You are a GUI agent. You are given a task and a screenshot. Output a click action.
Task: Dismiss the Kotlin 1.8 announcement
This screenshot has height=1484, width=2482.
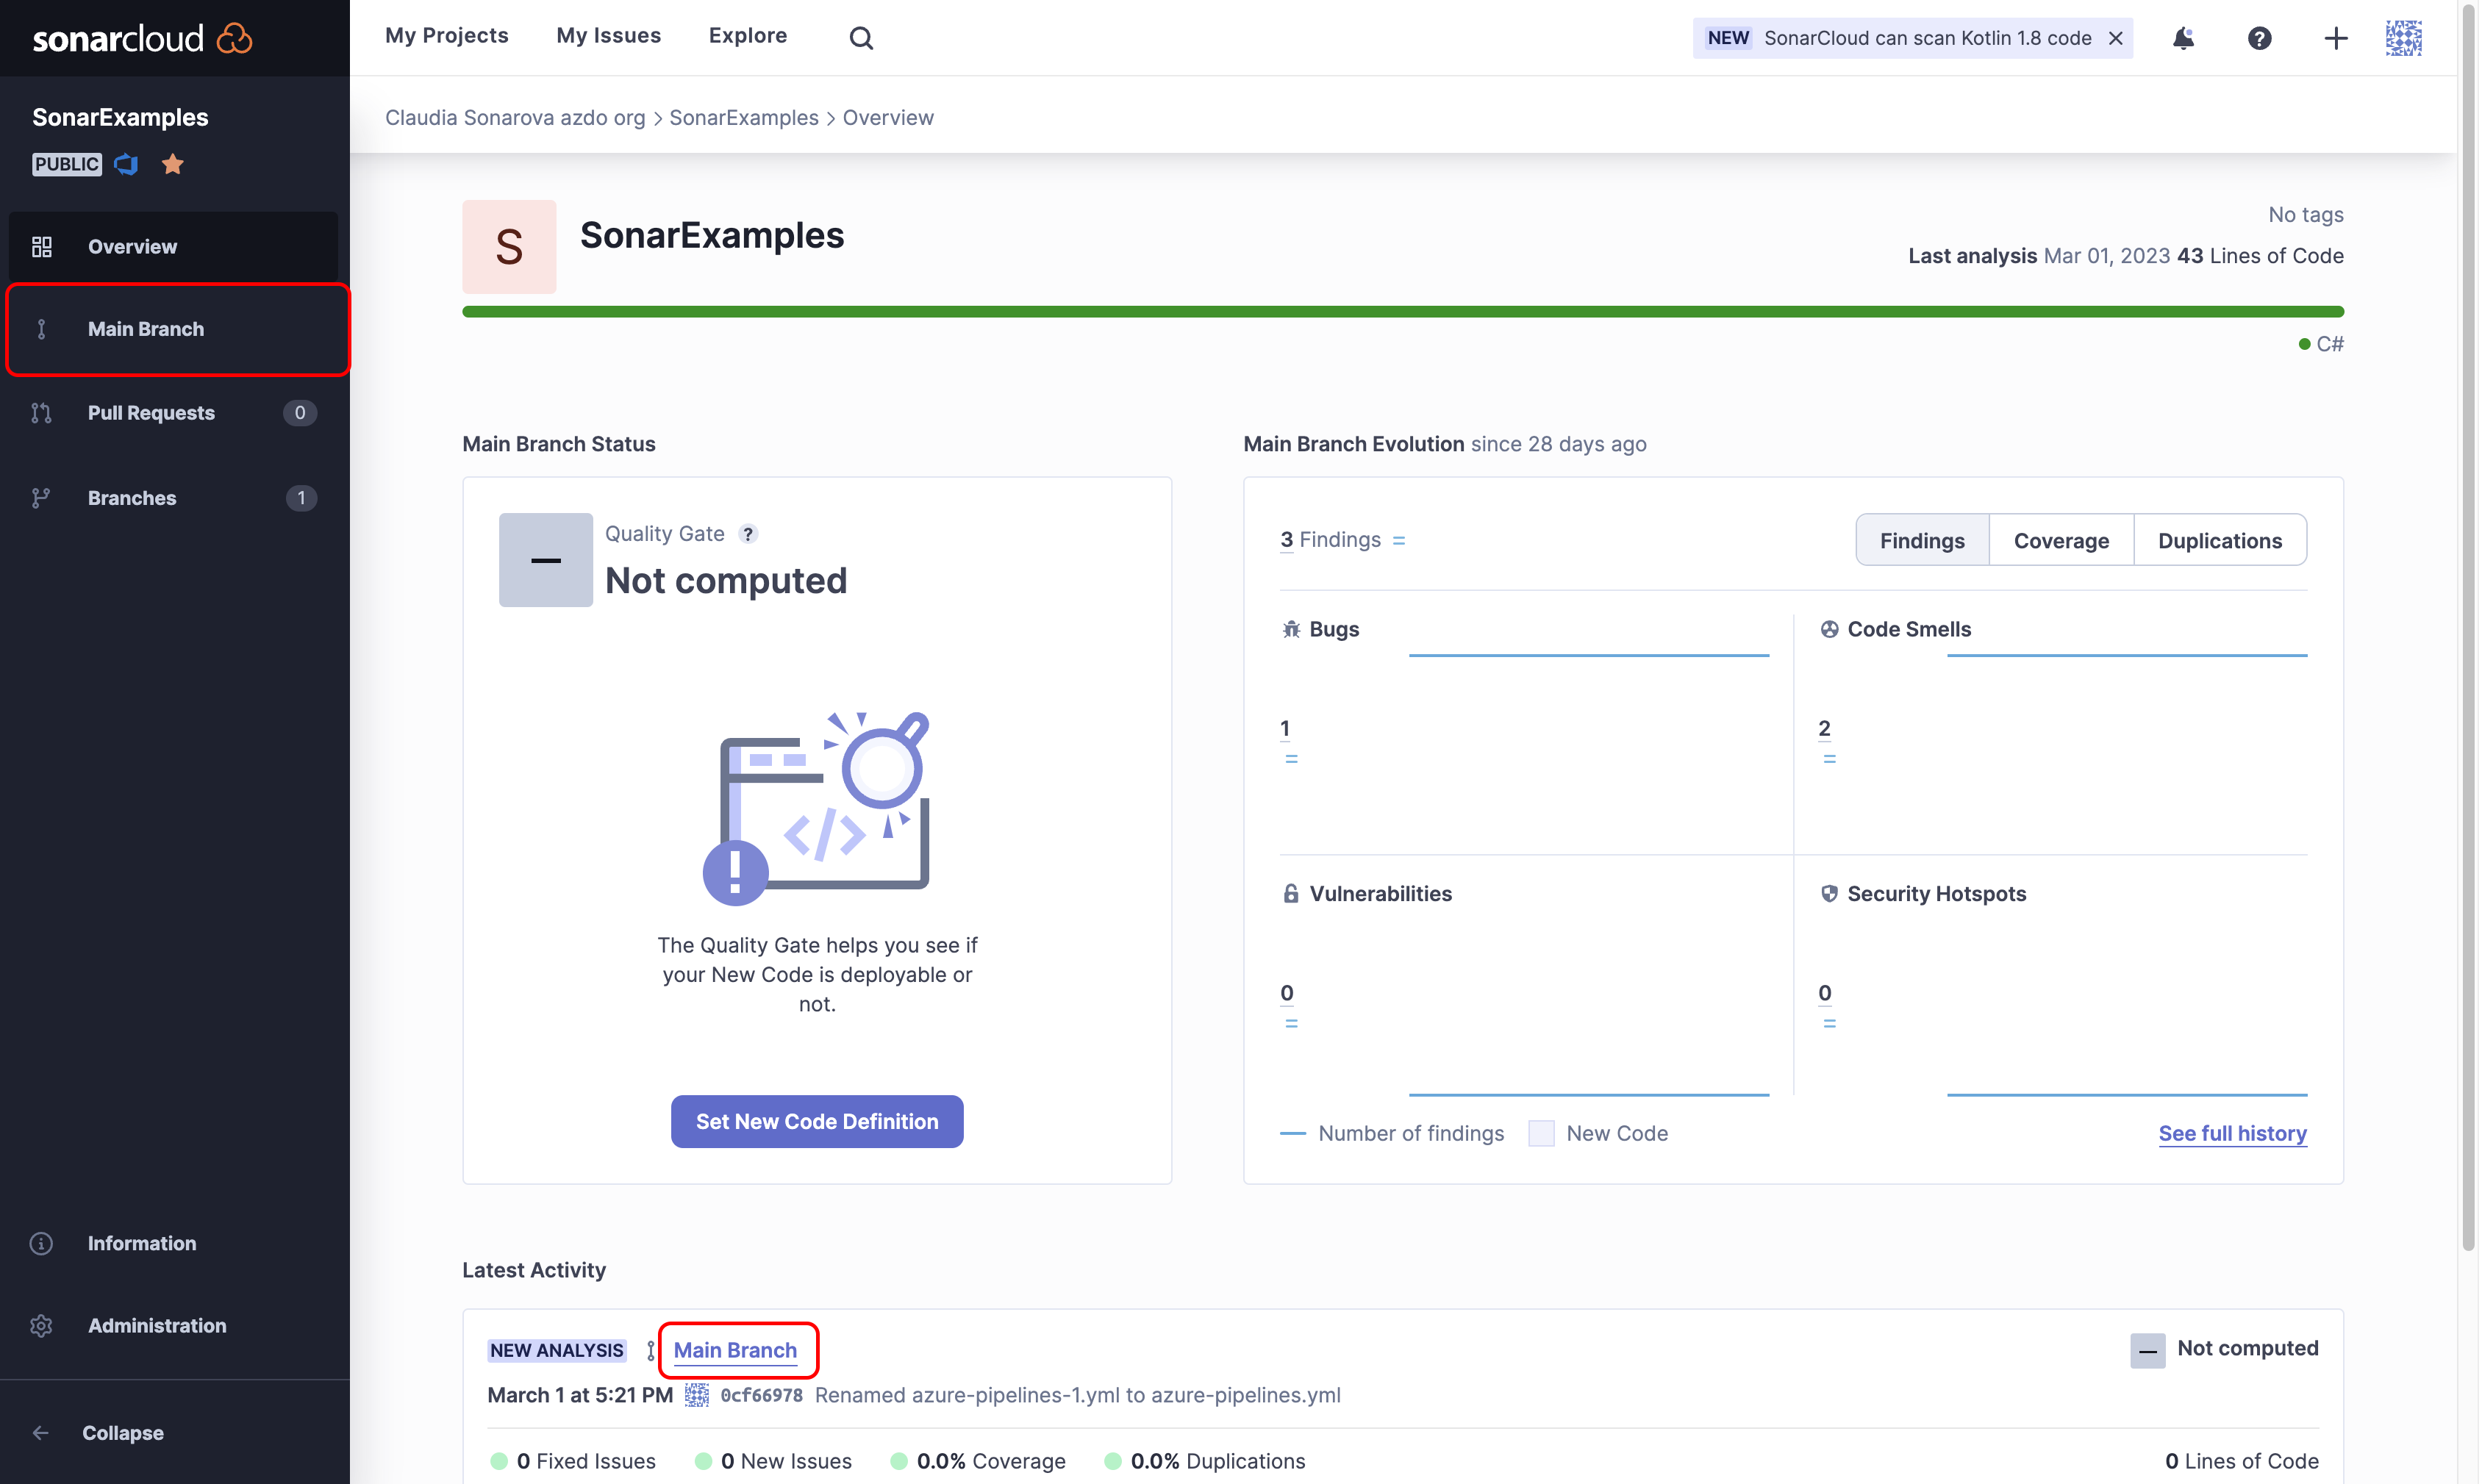[2116, 38]
